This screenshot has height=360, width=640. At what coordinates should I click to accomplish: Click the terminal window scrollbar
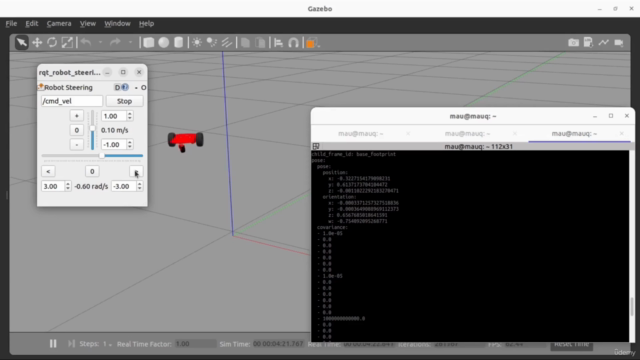click(632, 307)
